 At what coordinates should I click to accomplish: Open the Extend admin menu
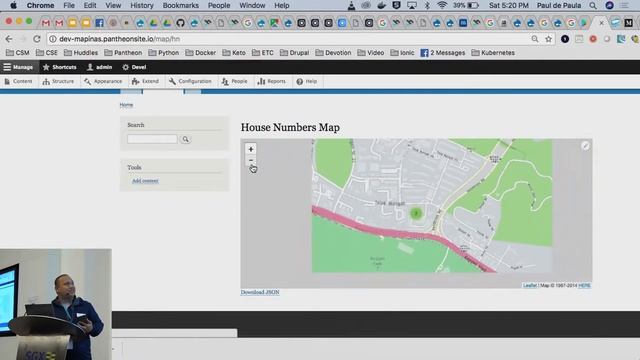pos(145,81)
